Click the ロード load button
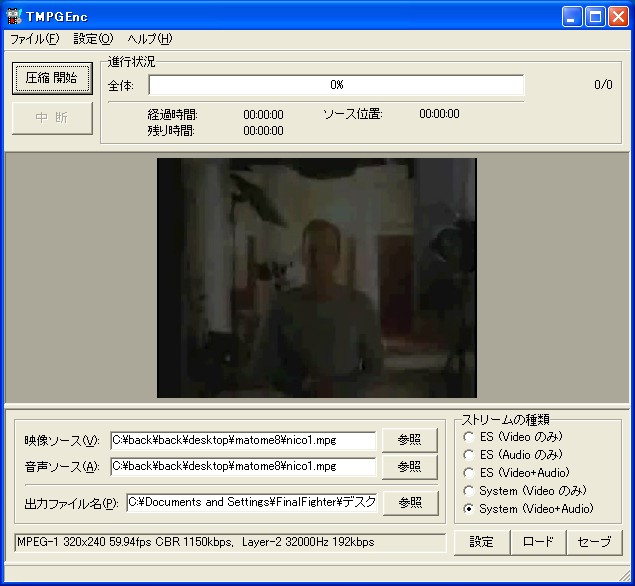 pyautogui.click(x=538, y=542)
